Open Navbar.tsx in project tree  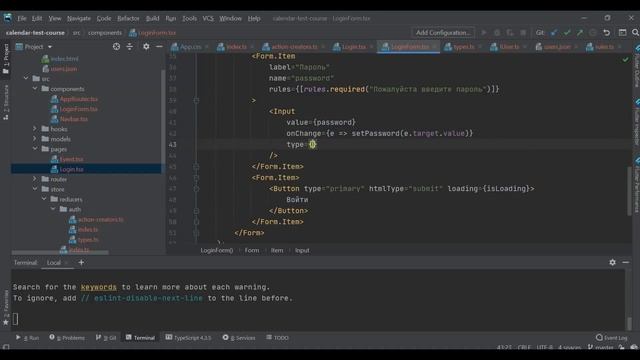click(x=69, y=119)
